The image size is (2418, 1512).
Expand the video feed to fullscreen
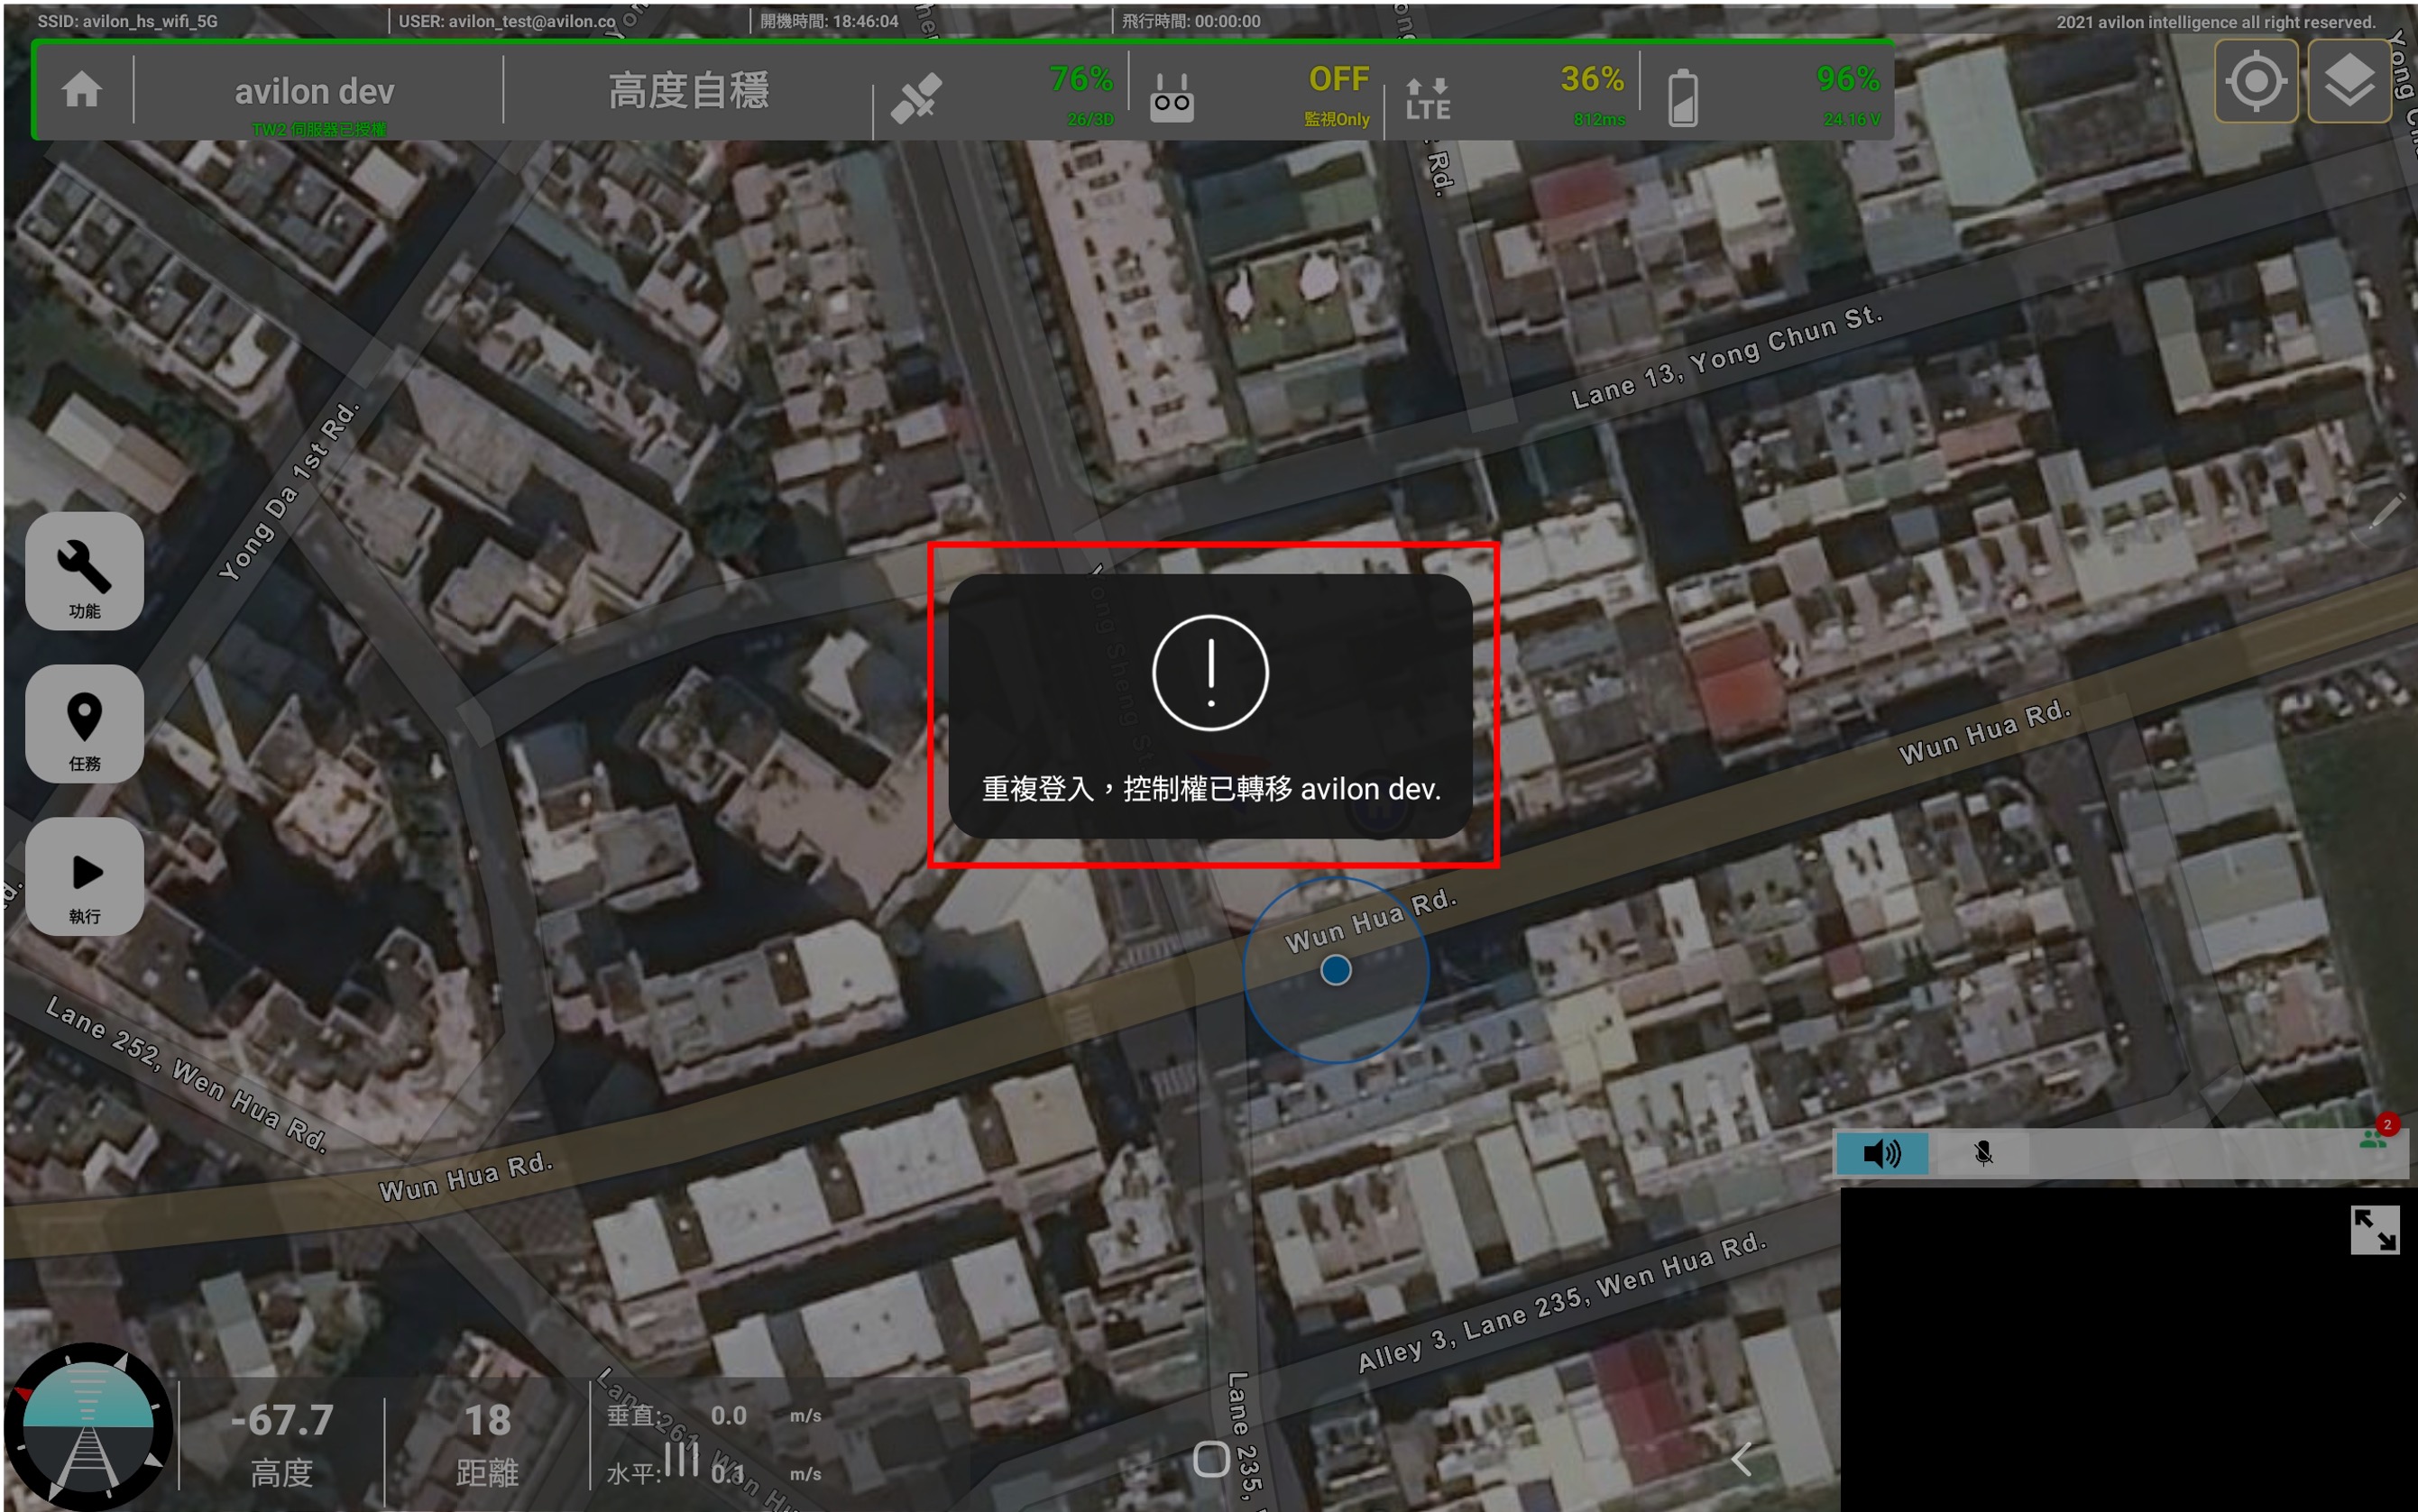pos(2374,1229)
